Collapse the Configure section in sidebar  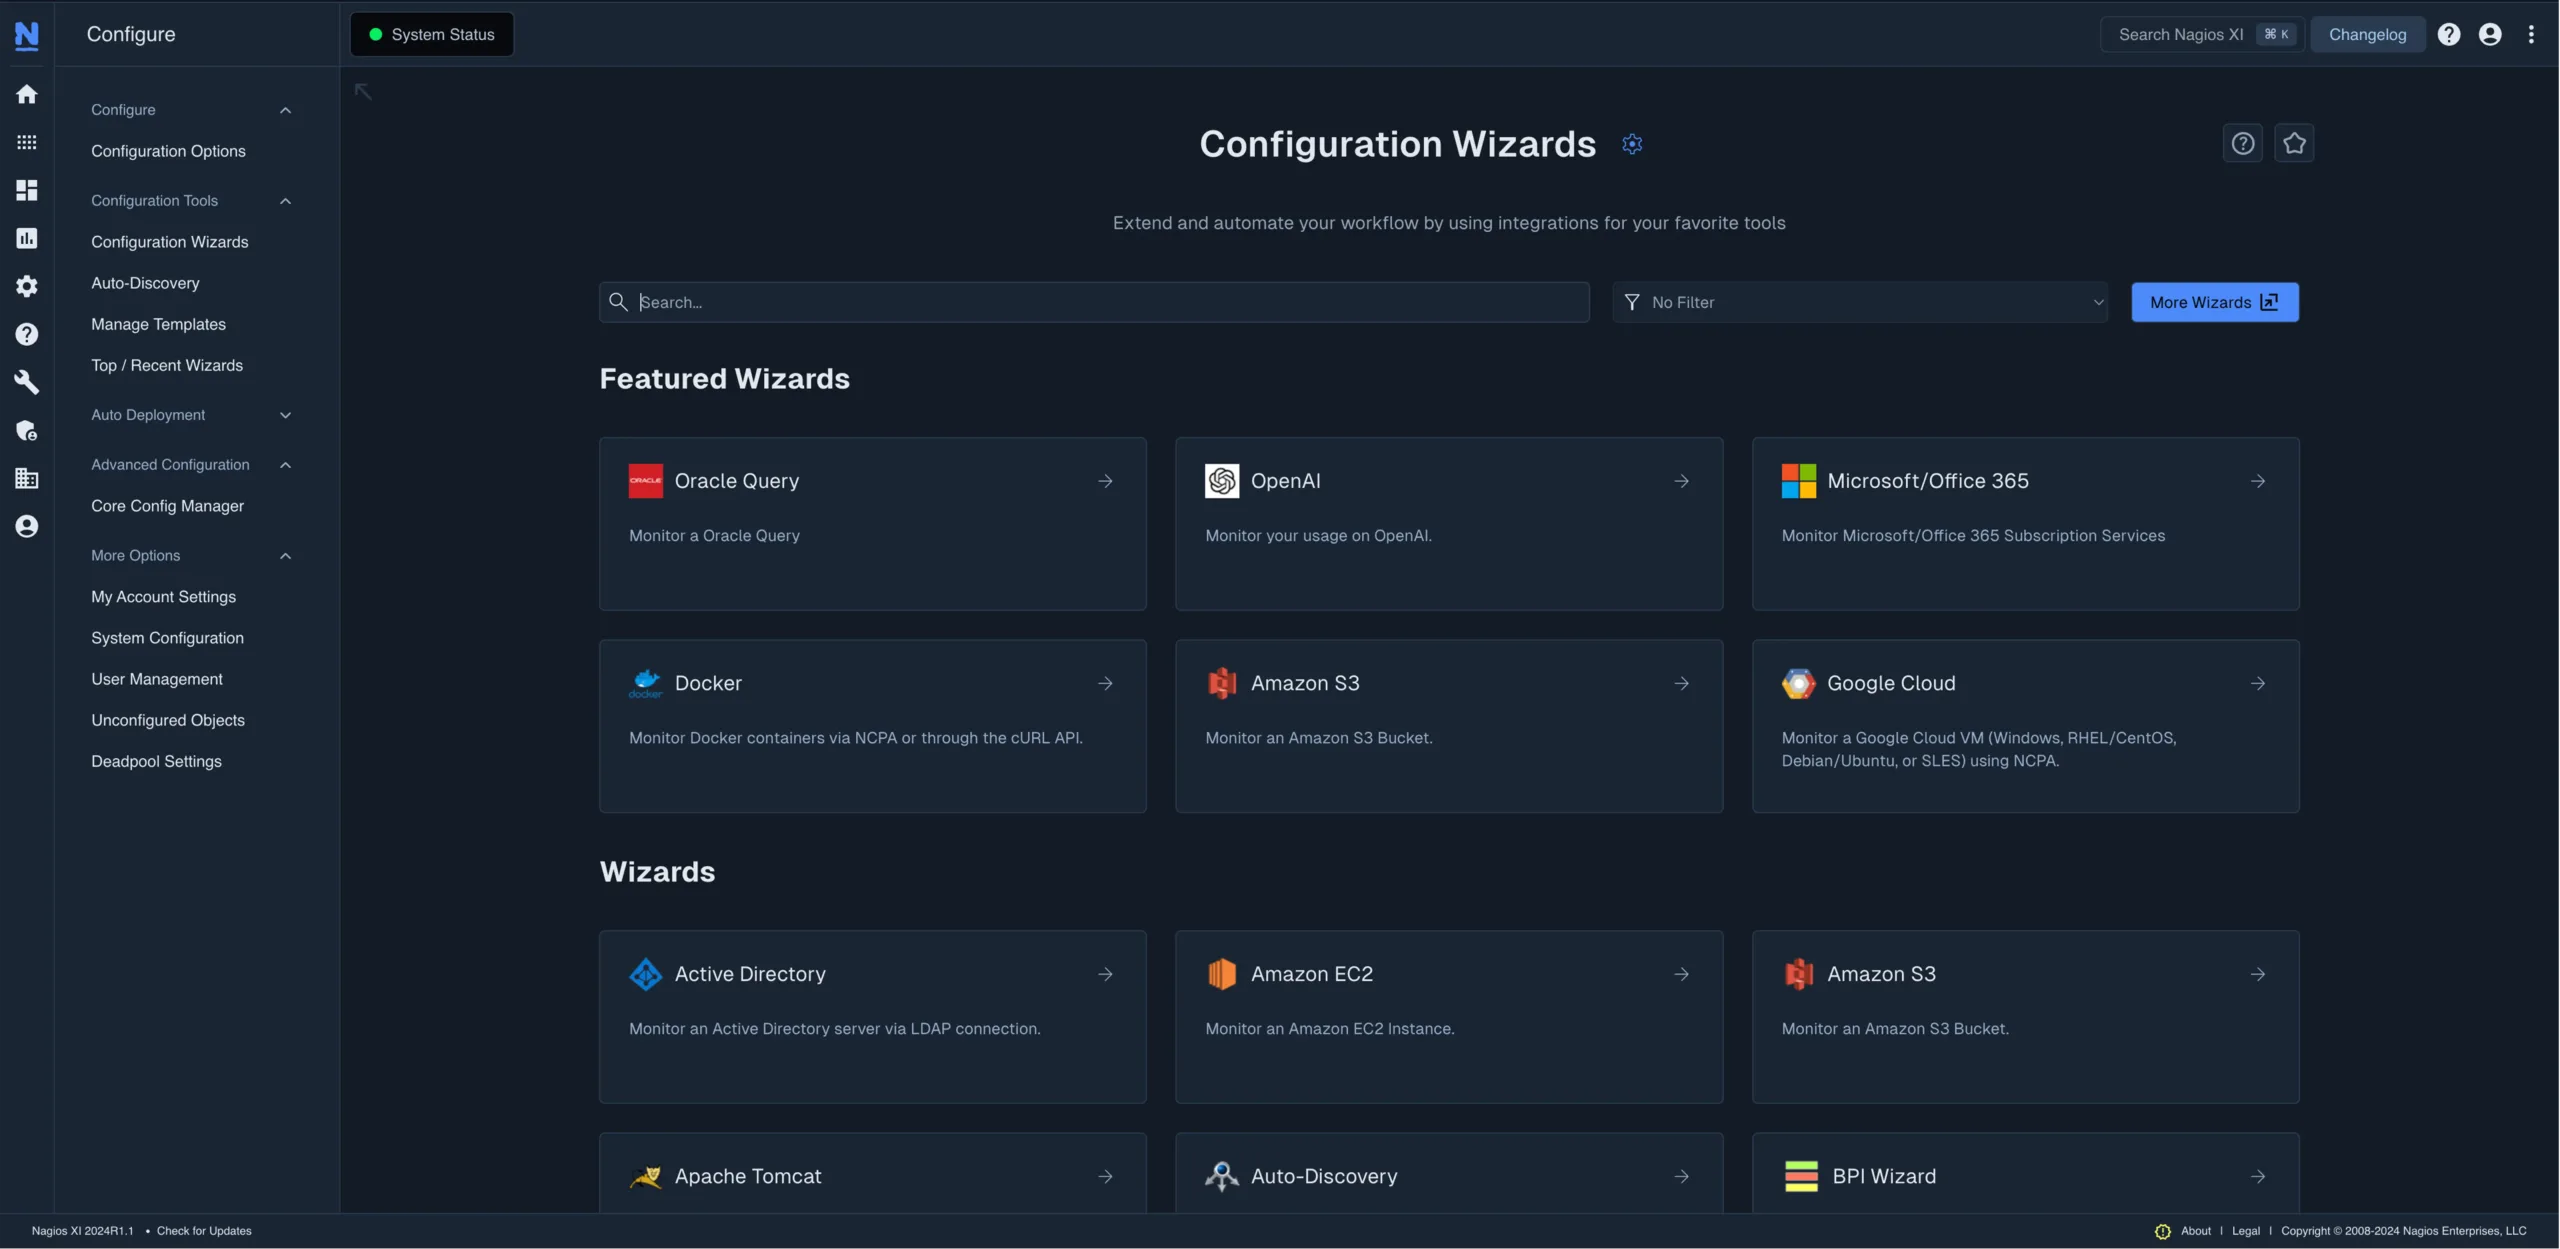(x=285, y=110)
